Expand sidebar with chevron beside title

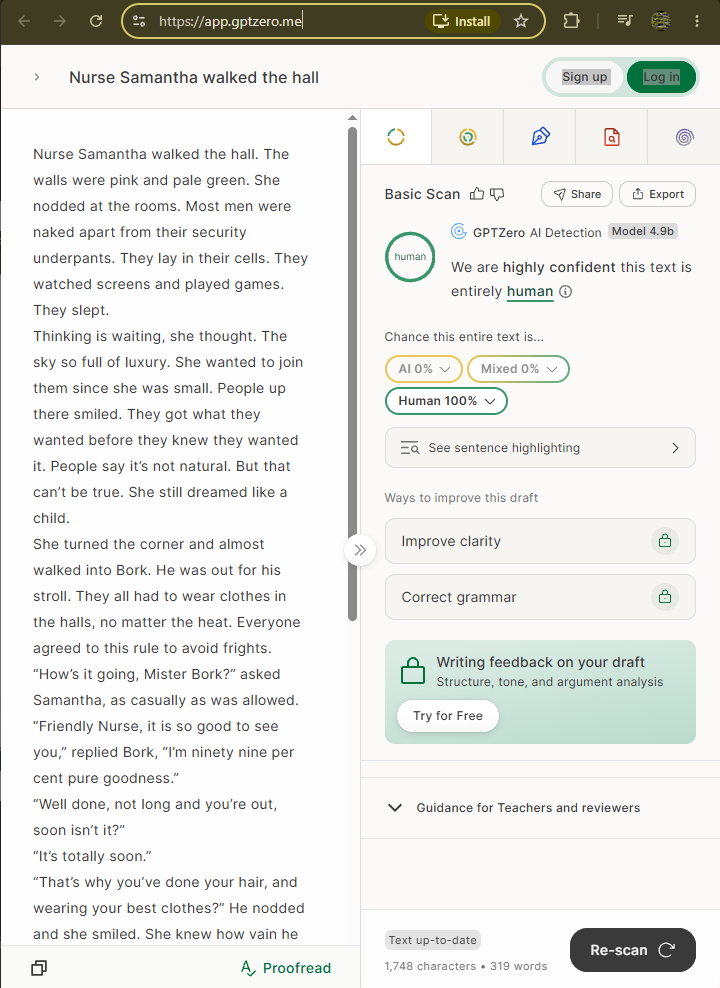tap(37, 77)
